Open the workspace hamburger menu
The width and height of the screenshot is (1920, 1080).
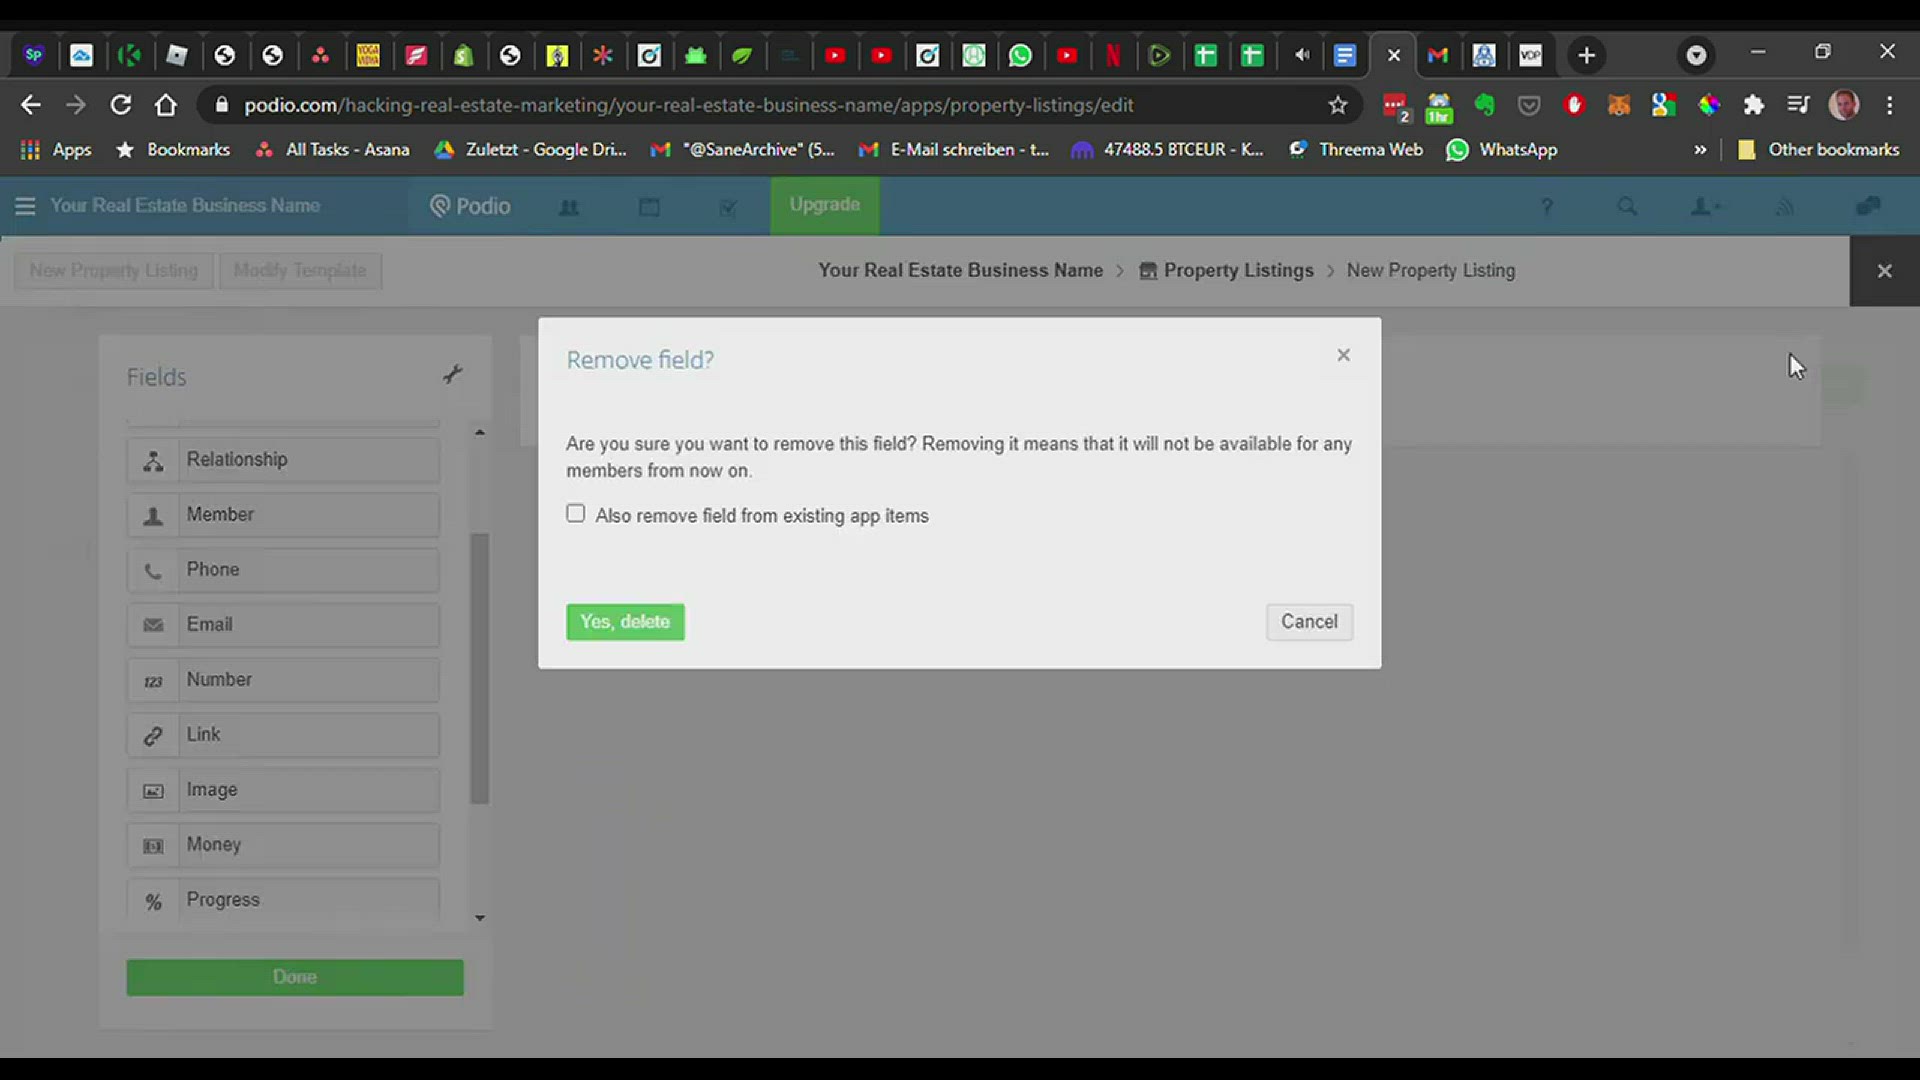point(25,206)
